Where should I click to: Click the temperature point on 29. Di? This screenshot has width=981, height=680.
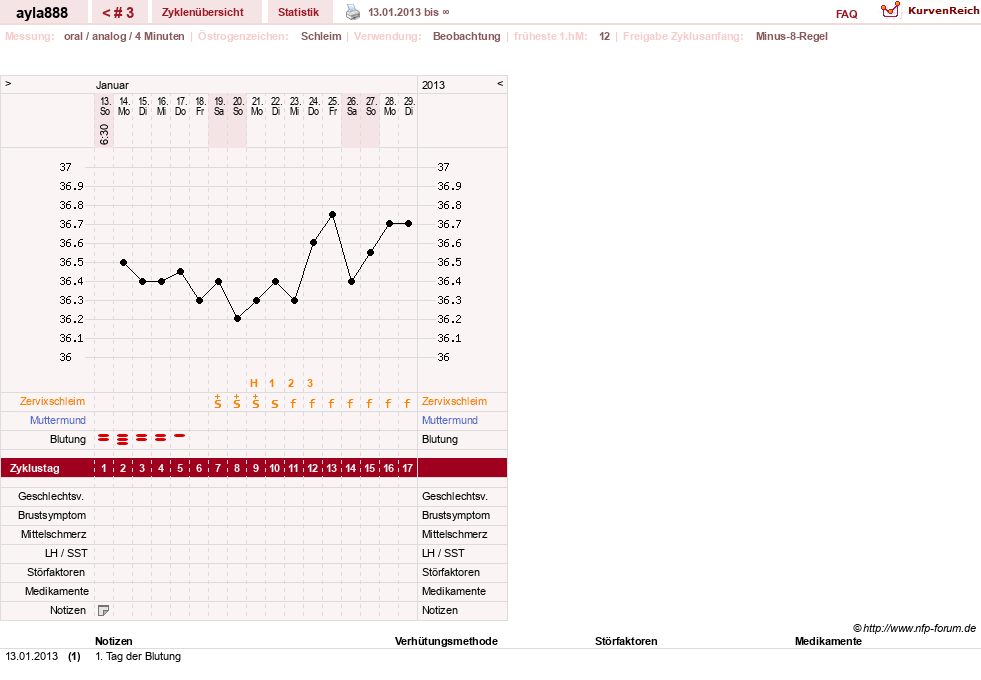click(x=409, y=223)
